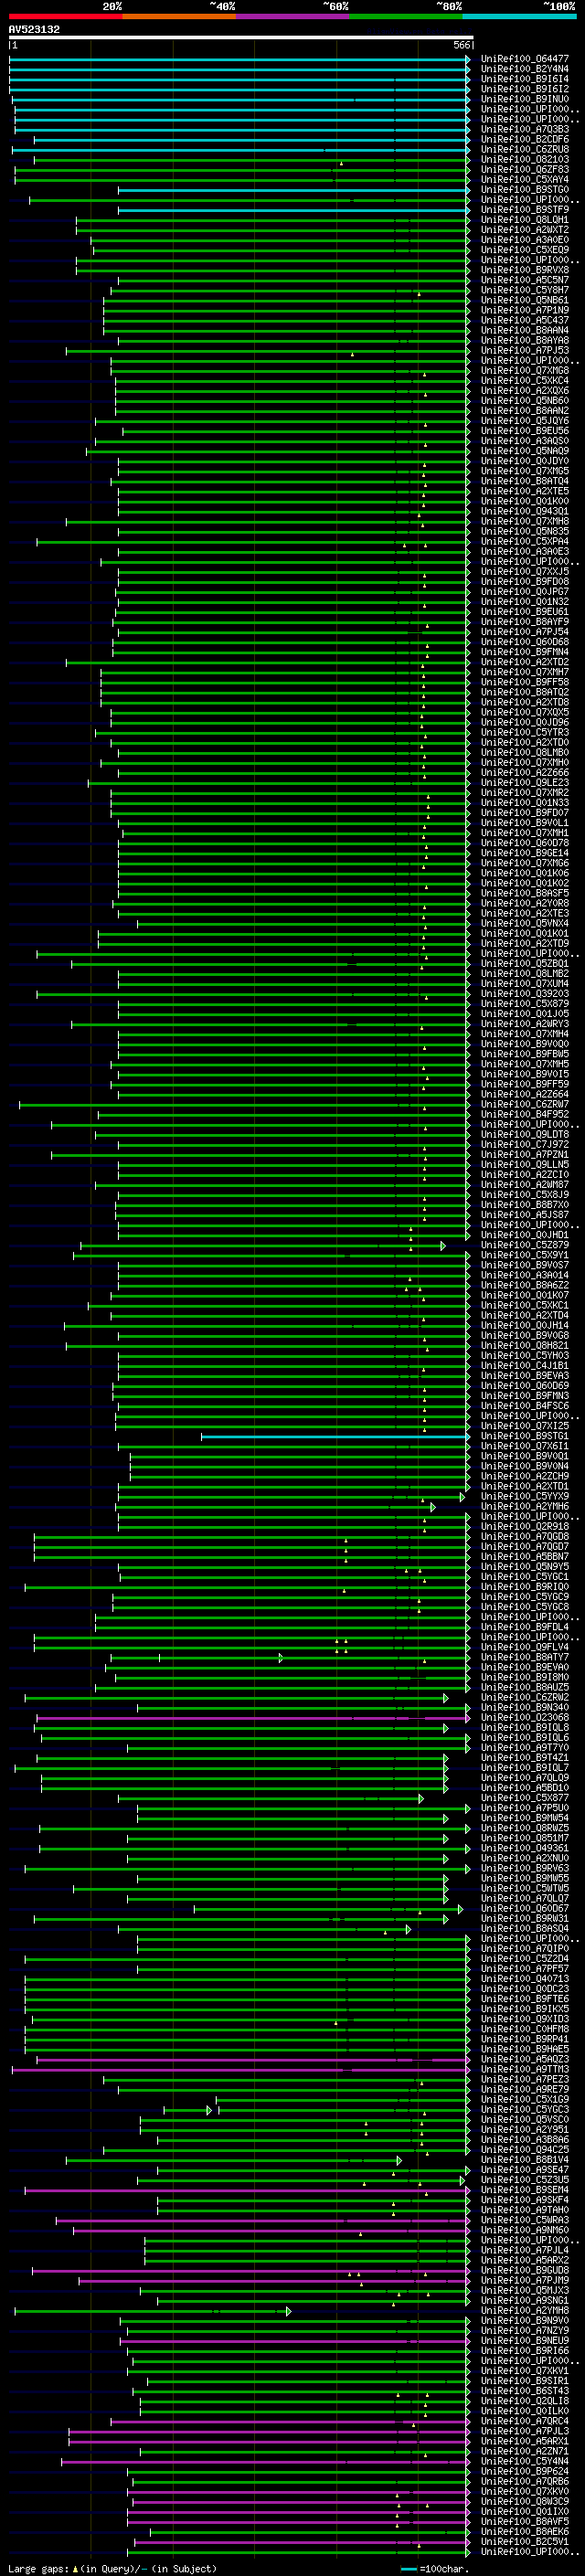The width and height of the screenshot is (585, 2576).
Task: Select the UniRef100_A3A0E0 label
Action: [x=524, y=240]
